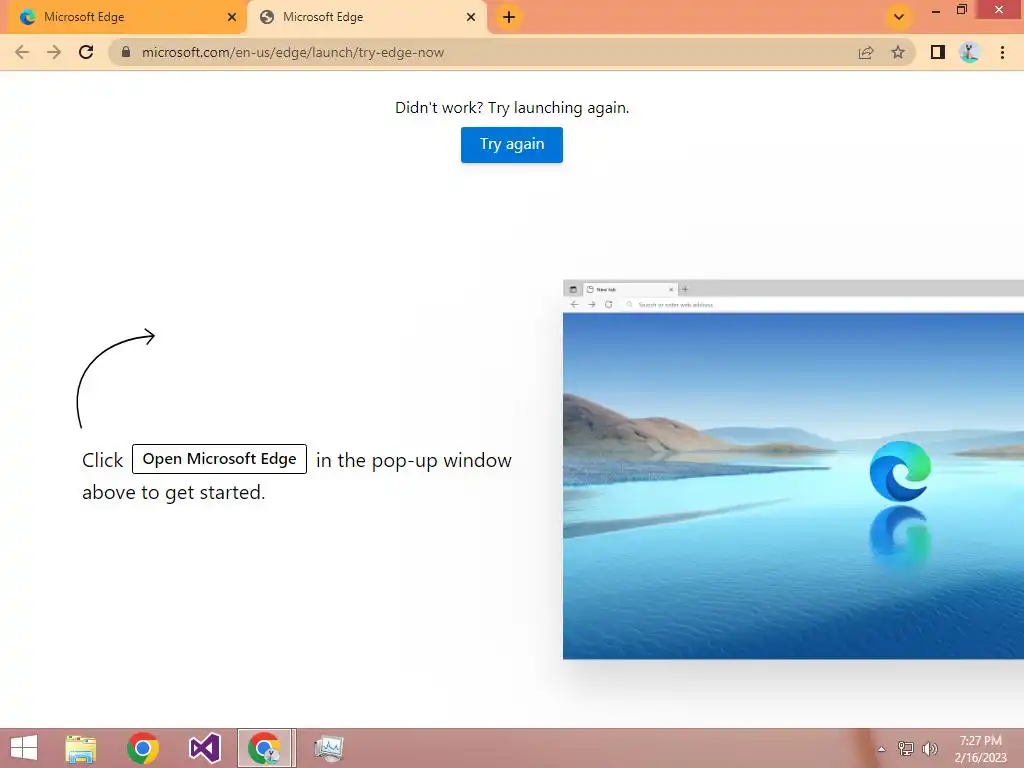Select active Chrome window in taskbar
Viewport: 1024px width, 768px height.
pos(264,748)
